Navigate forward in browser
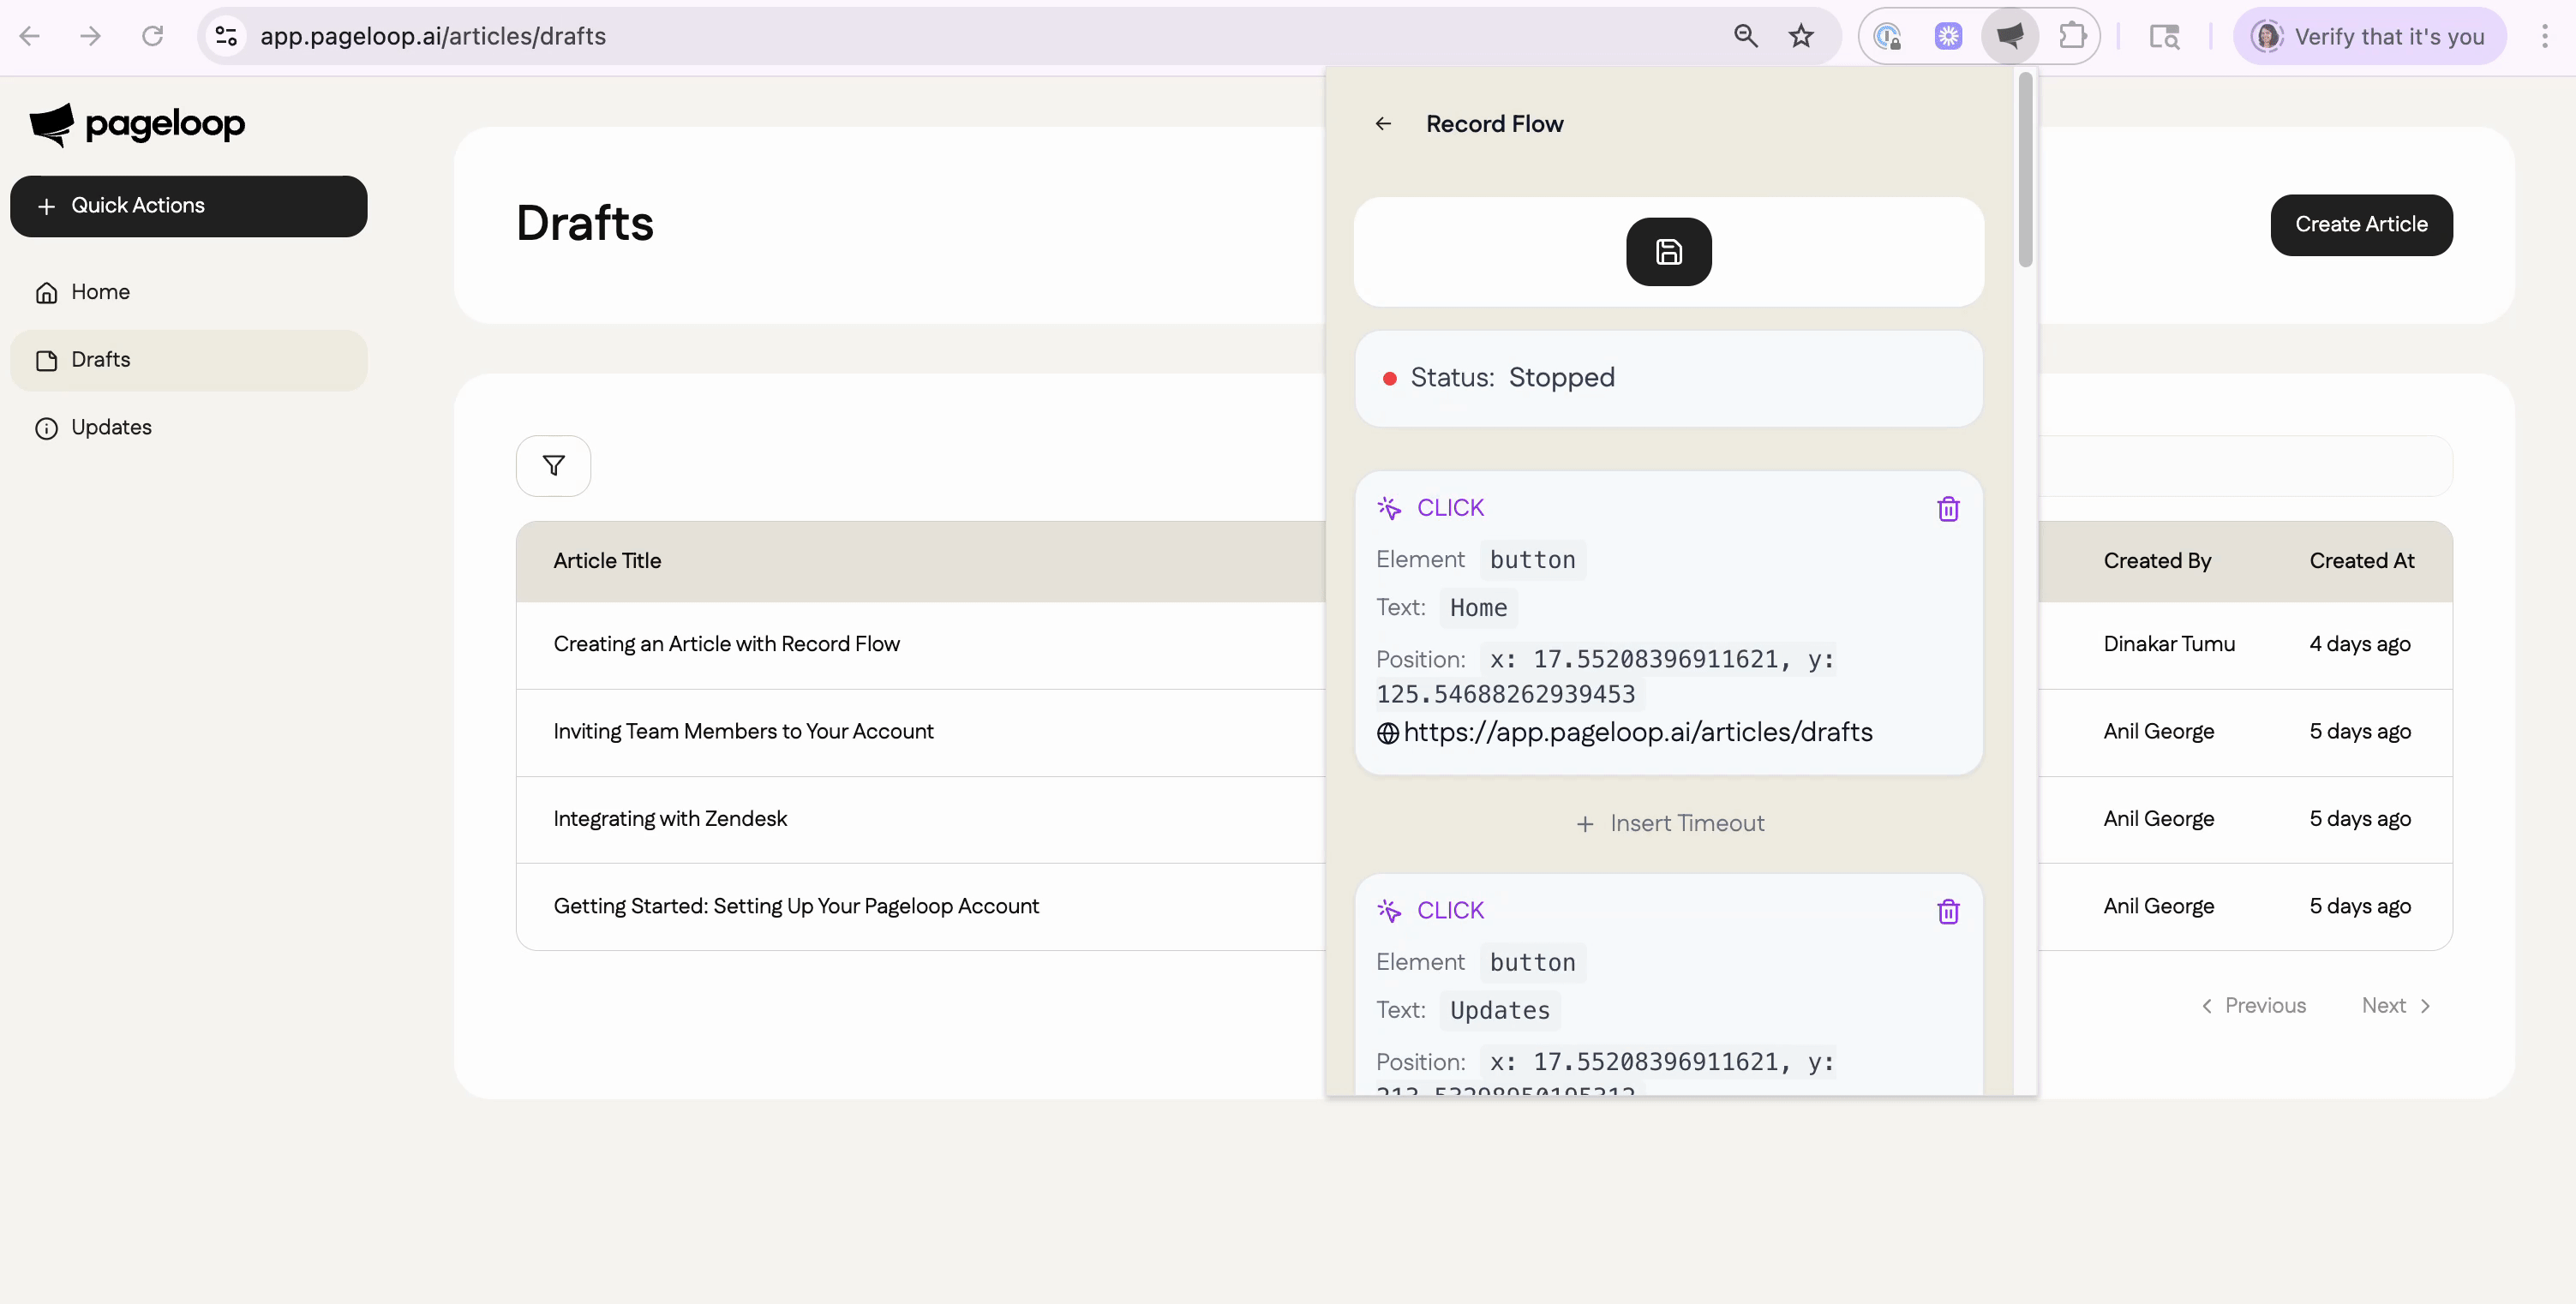The width and height of the screenshot is (2576, 1304). tap(91, 36)
